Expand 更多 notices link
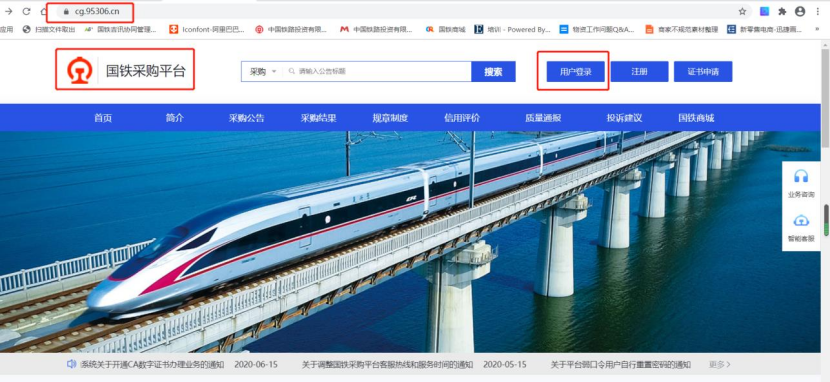830x382 pixels. (x=720, y=364)
